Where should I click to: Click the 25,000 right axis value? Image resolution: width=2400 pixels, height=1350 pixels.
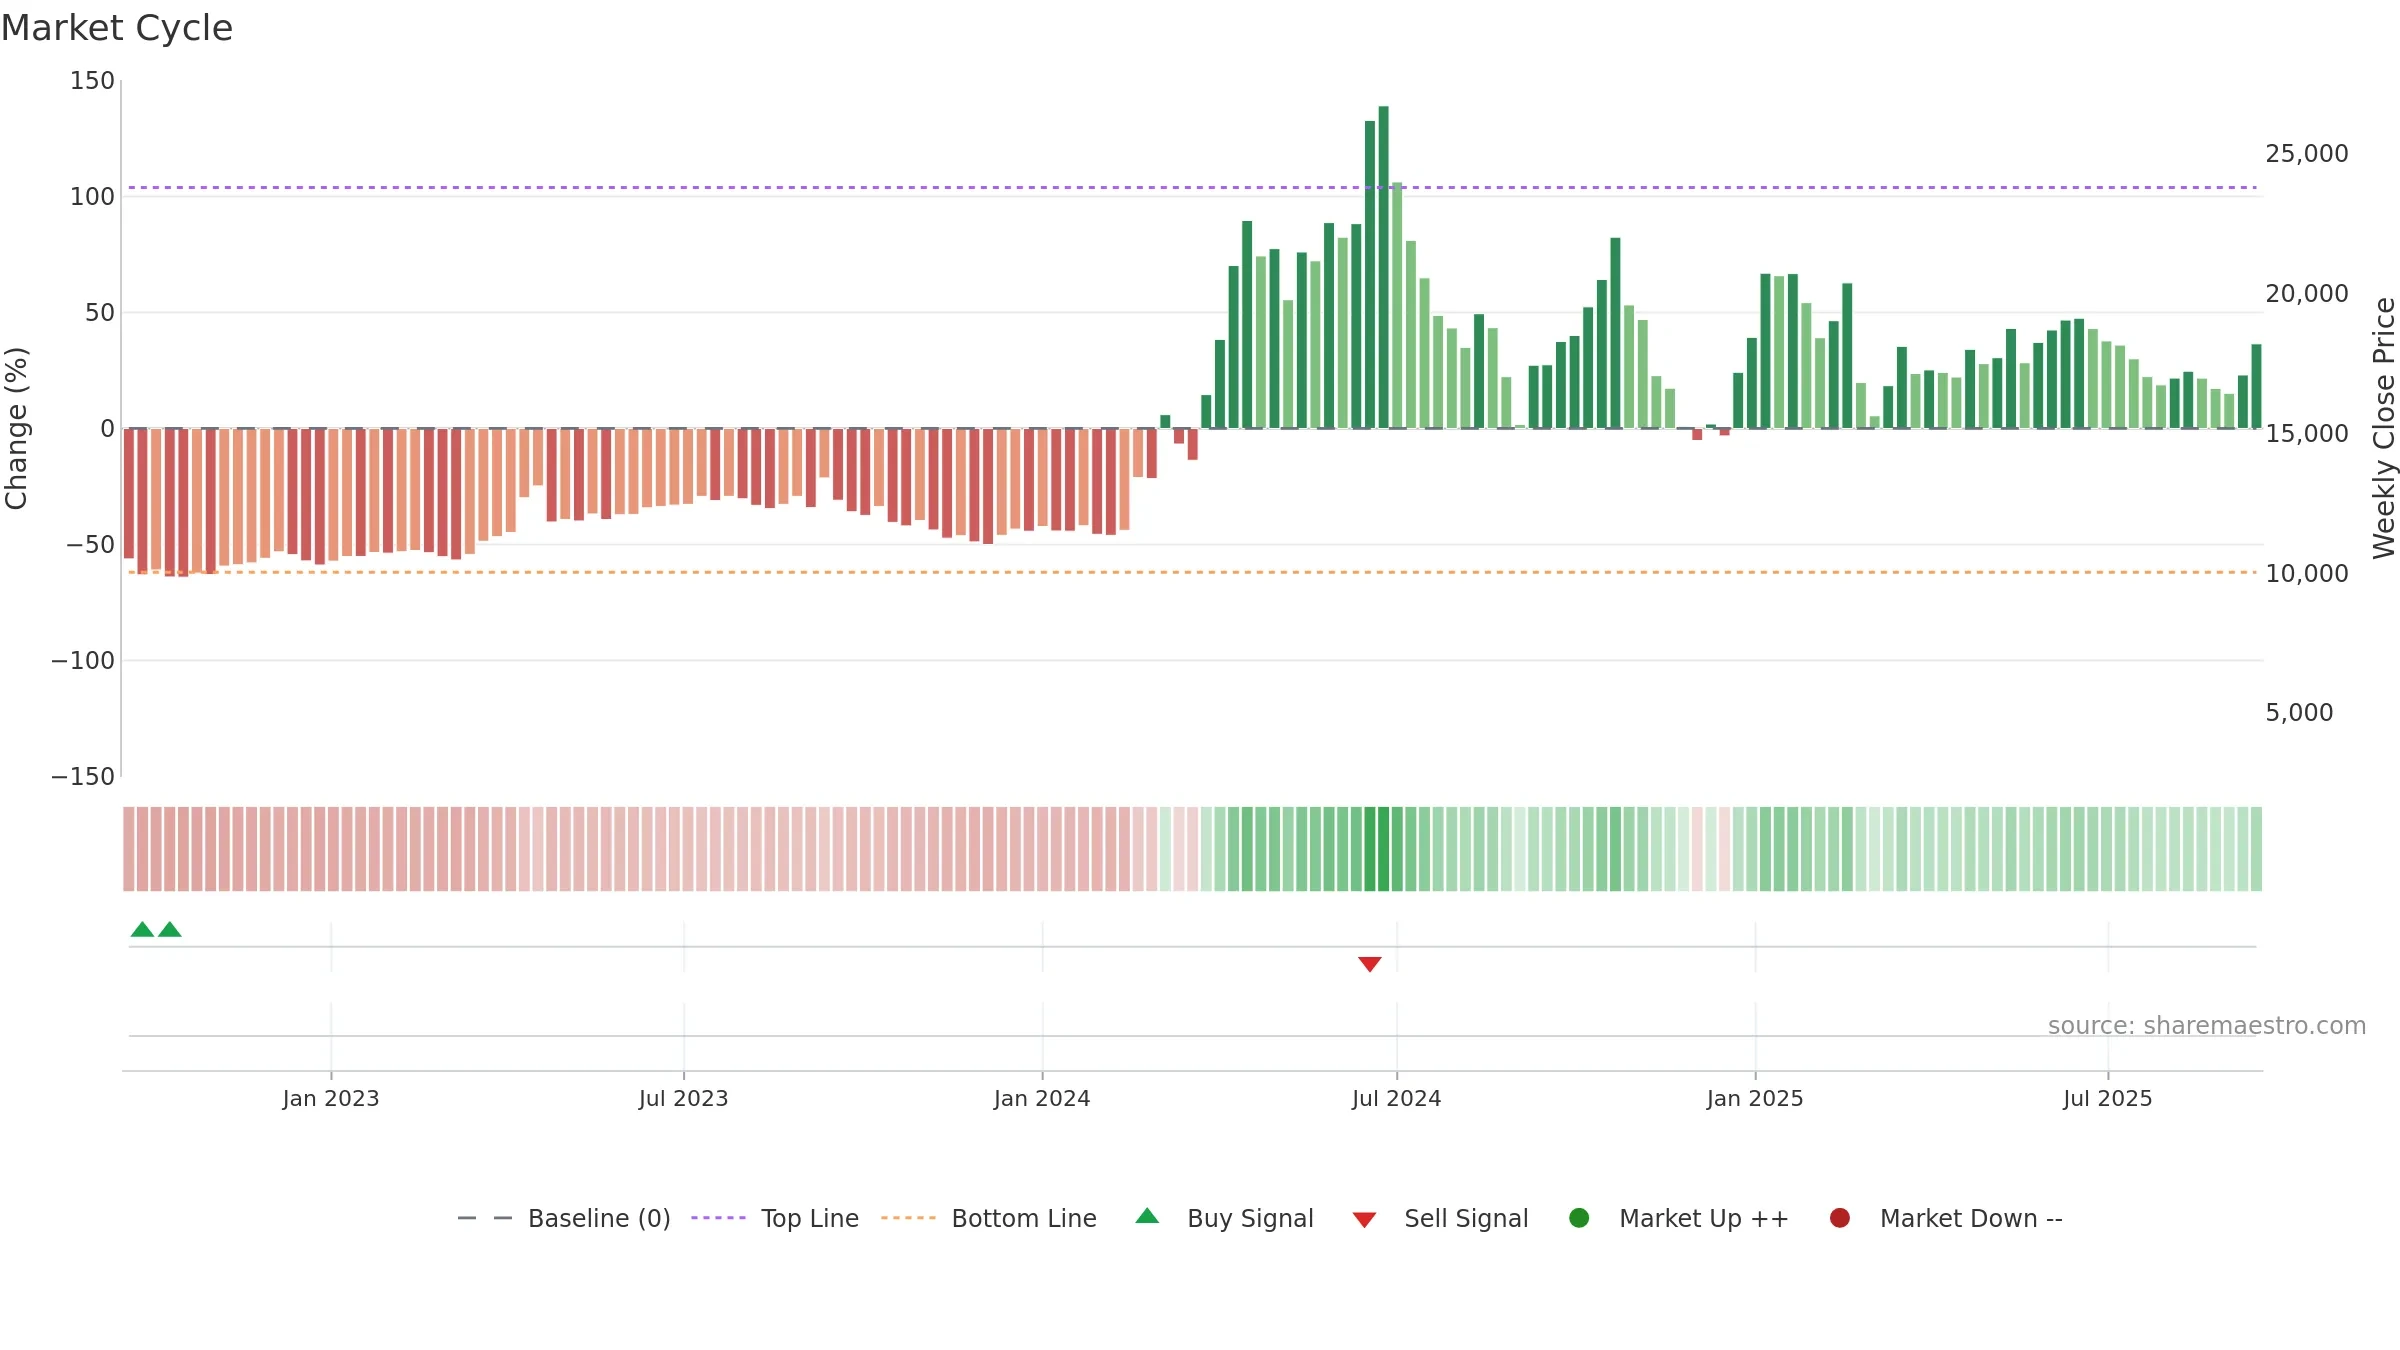pos(2307,153)
